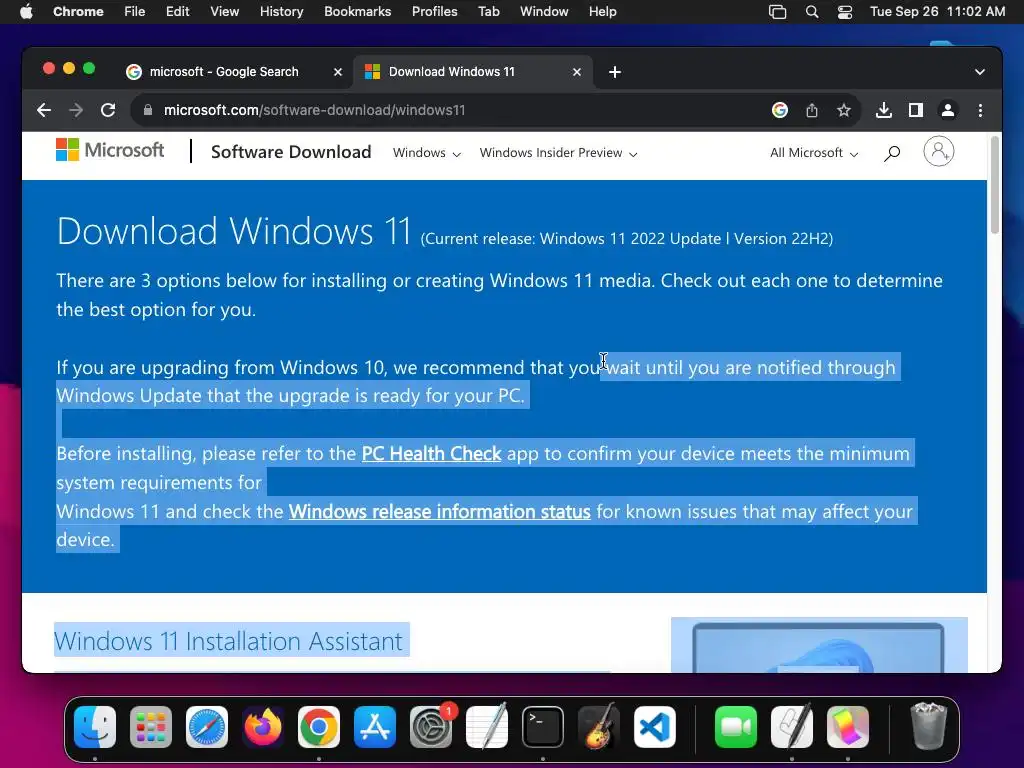The width and height of the screenshot is (1024, 768).
Task: Click the Windows 11 Installation Assistant heading
Action: 228,641
